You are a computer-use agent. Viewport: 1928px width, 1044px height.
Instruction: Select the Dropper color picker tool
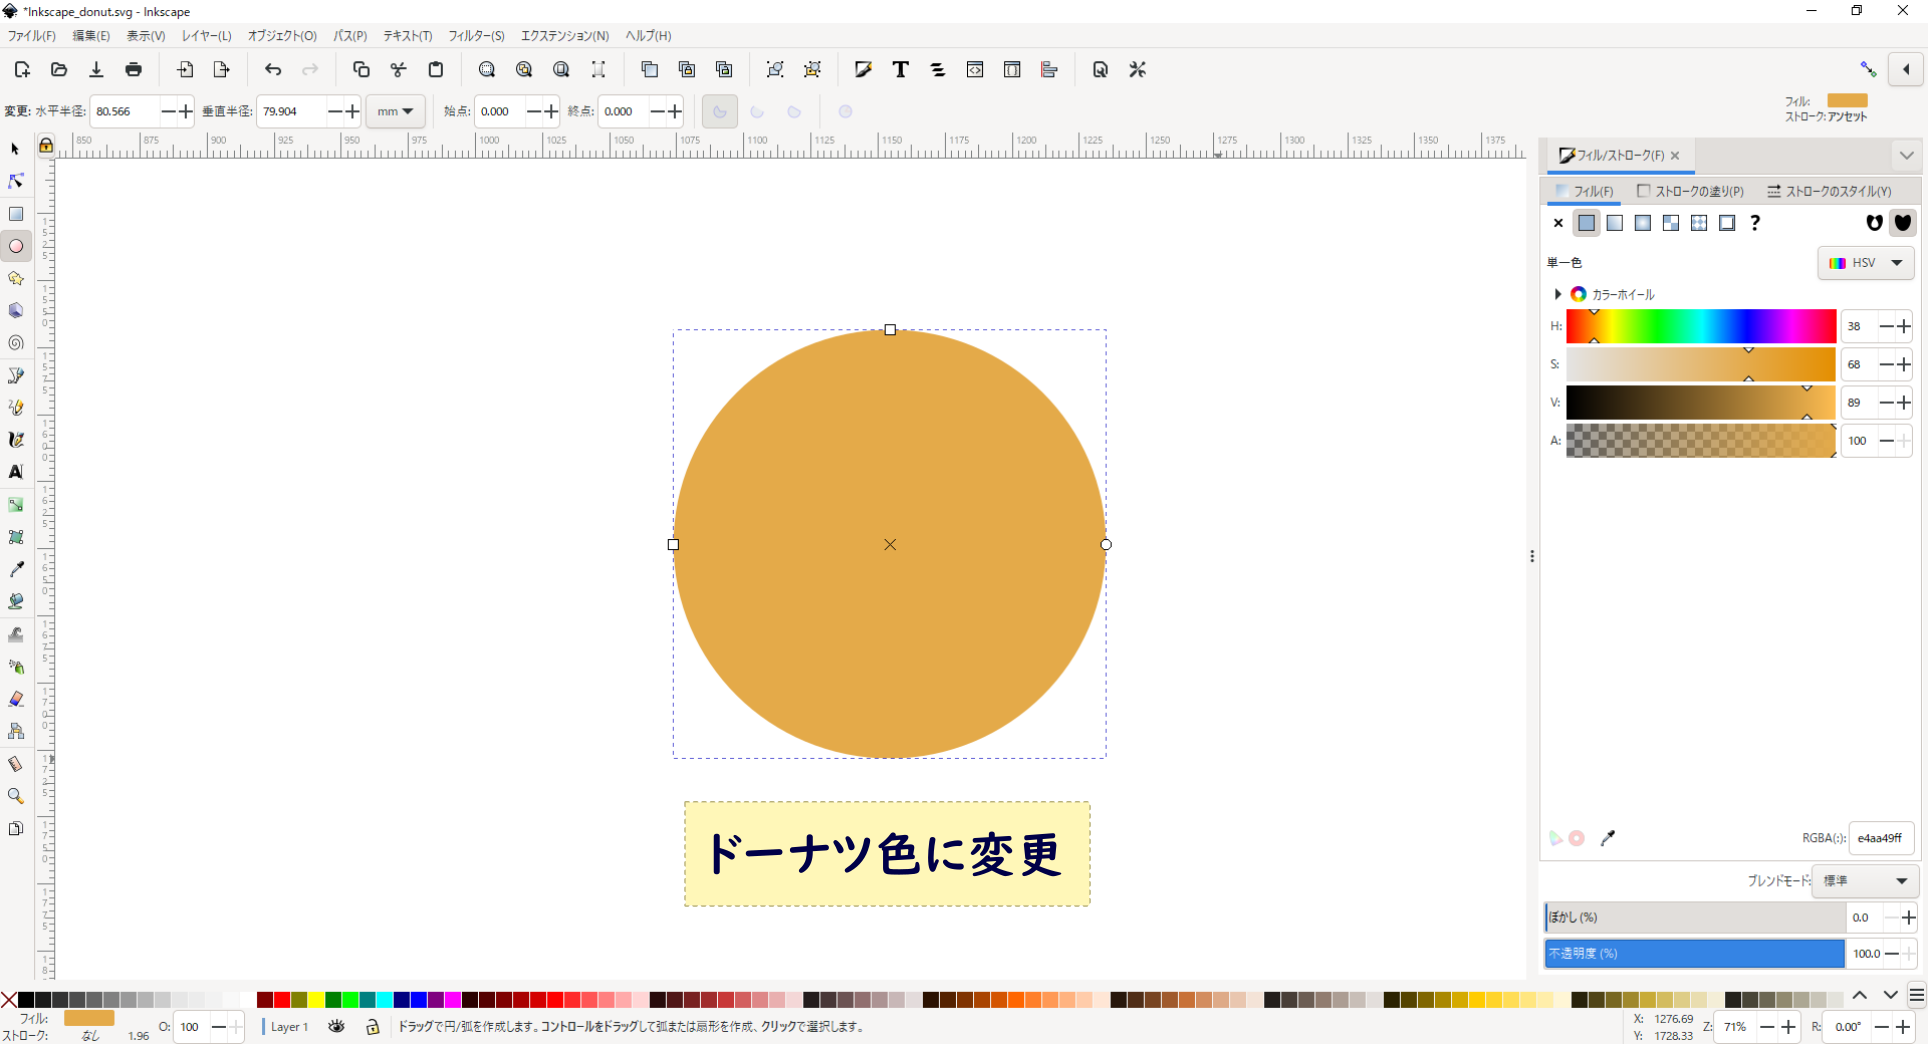[16, 570]
